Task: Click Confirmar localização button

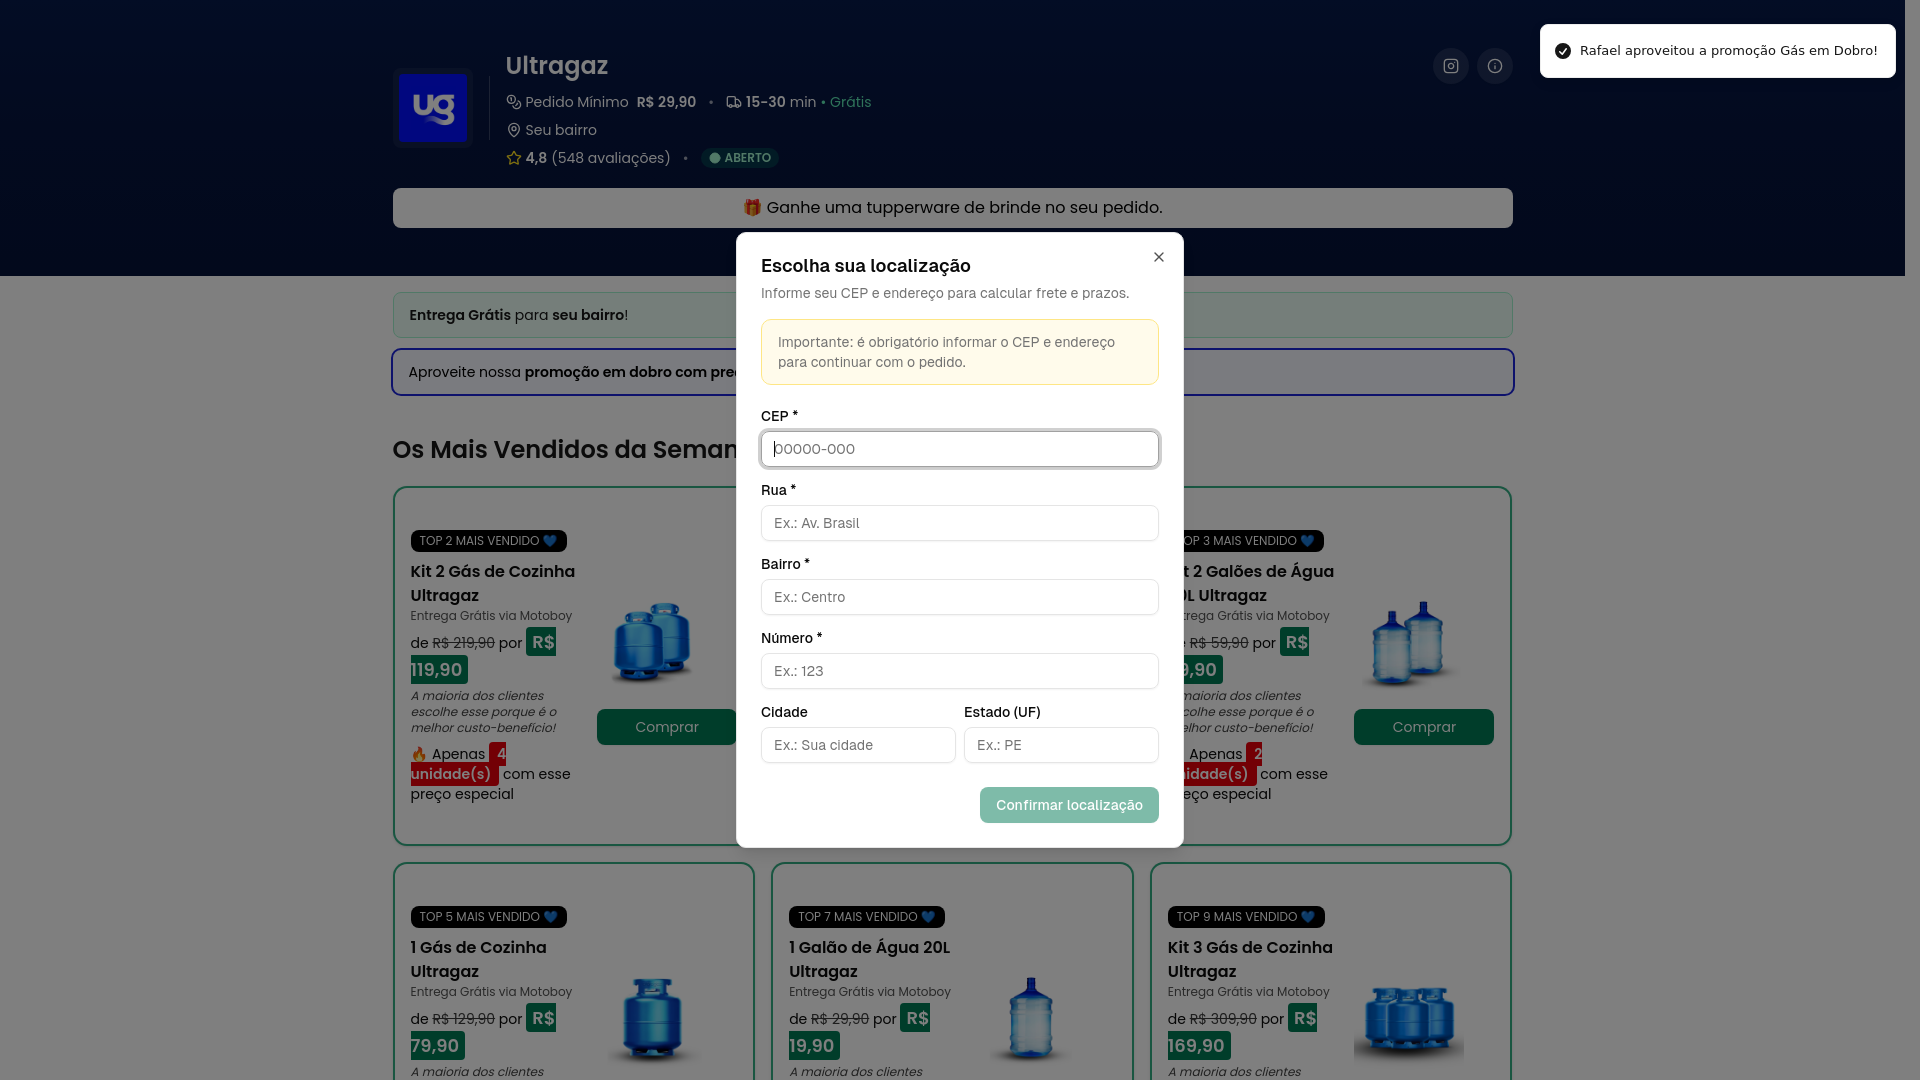Action: pyautogui.click(x=1069, y=805)
